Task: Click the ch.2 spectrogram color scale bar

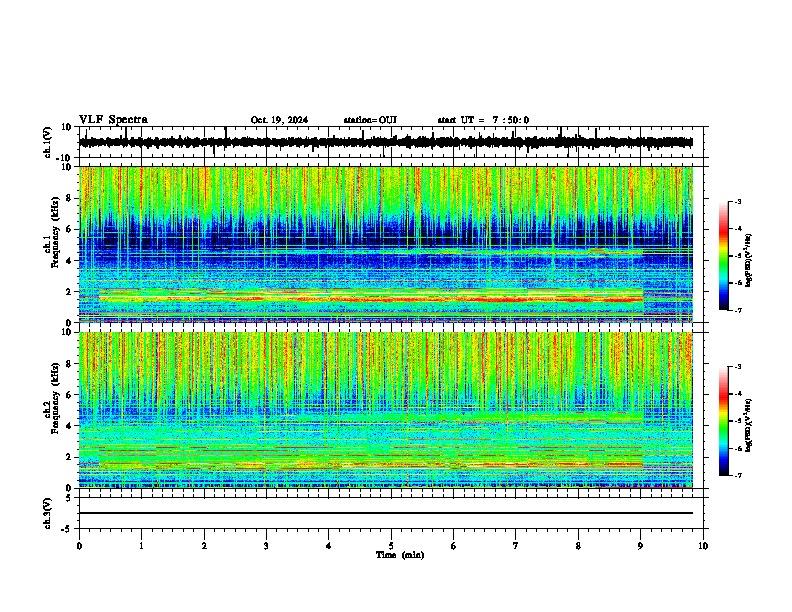Action: (724, 421)
